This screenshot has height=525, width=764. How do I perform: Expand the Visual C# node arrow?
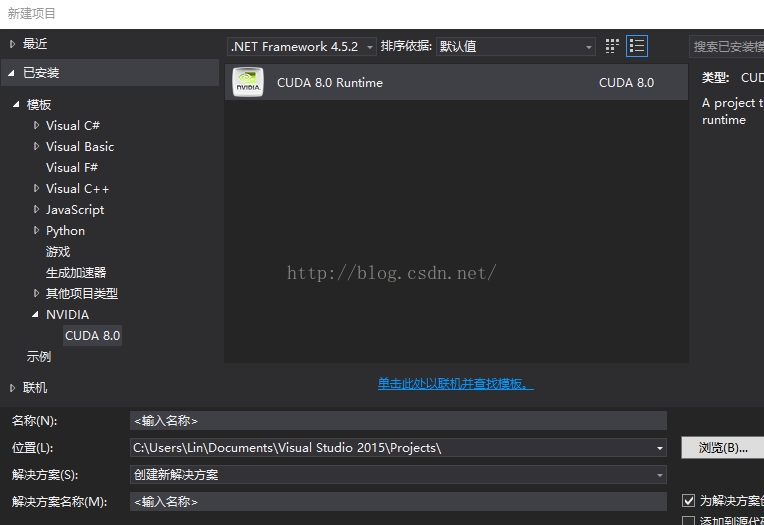[x=37, y=125]
